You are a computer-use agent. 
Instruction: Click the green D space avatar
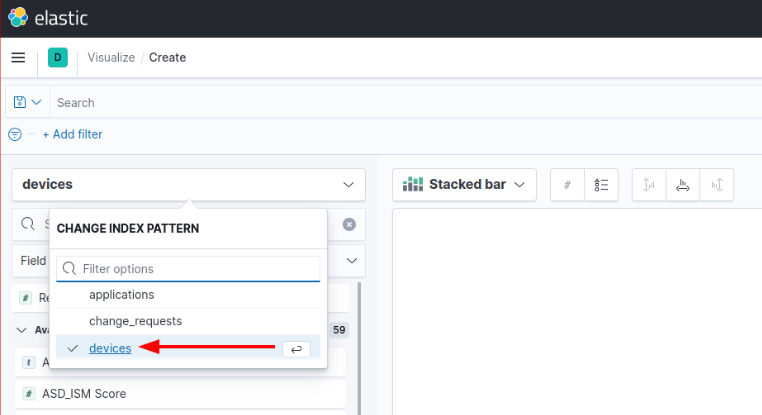click(x=57, y=58)
